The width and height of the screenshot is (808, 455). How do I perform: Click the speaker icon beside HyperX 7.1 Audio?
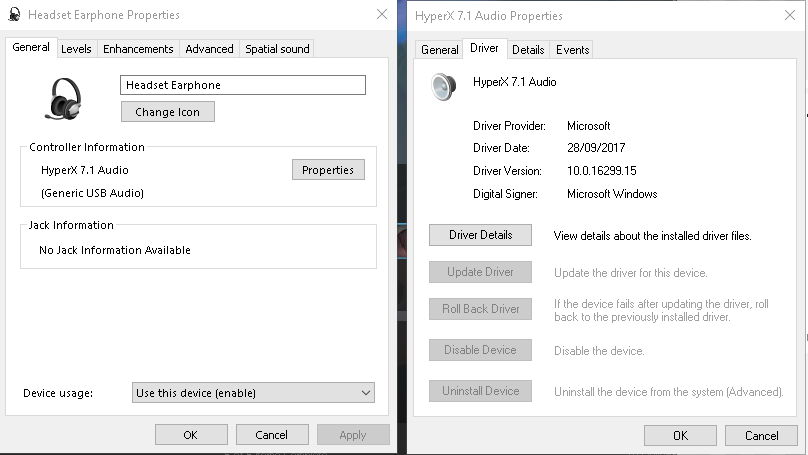coord(444,86)
